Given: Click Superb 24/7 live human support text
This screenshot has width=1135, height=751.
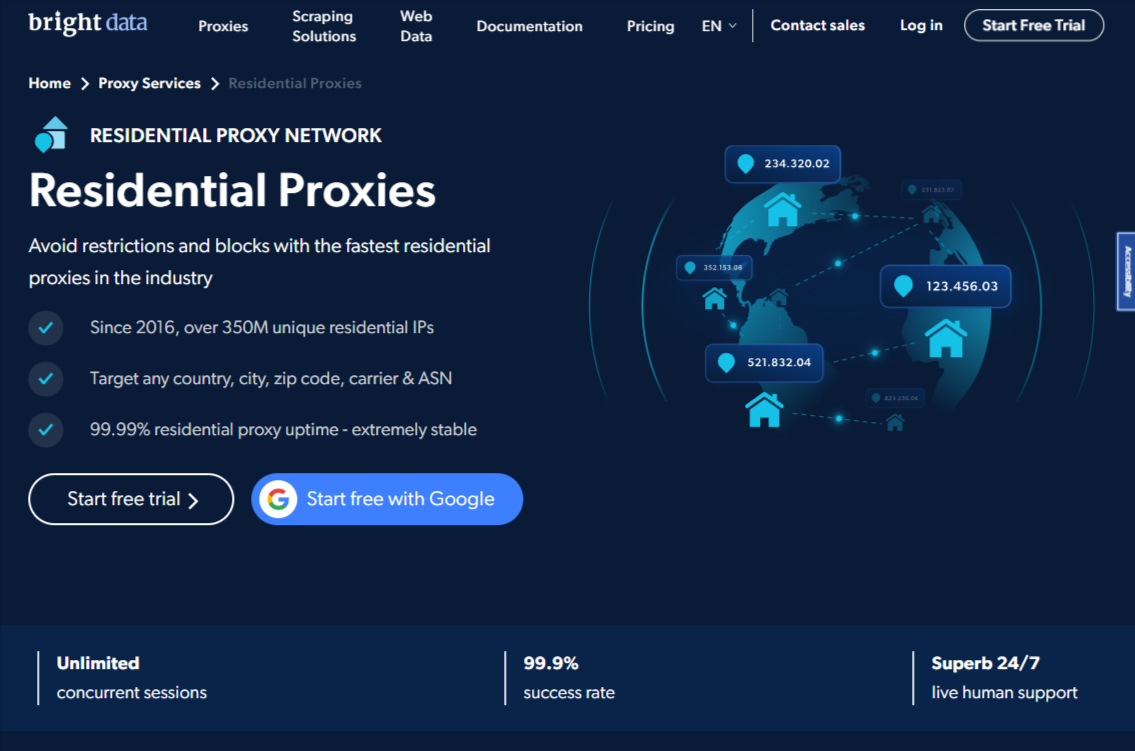Looking at the screenshot, I should click(1004, 678).
